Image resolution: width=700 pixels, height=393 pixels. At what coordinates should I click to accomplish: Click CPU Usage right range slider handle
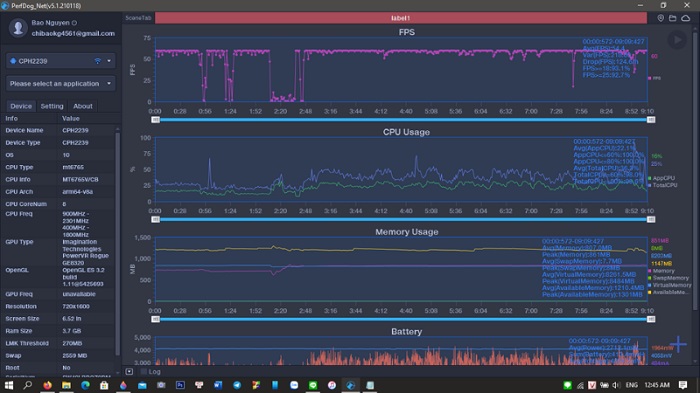click(x=651, y=219)
